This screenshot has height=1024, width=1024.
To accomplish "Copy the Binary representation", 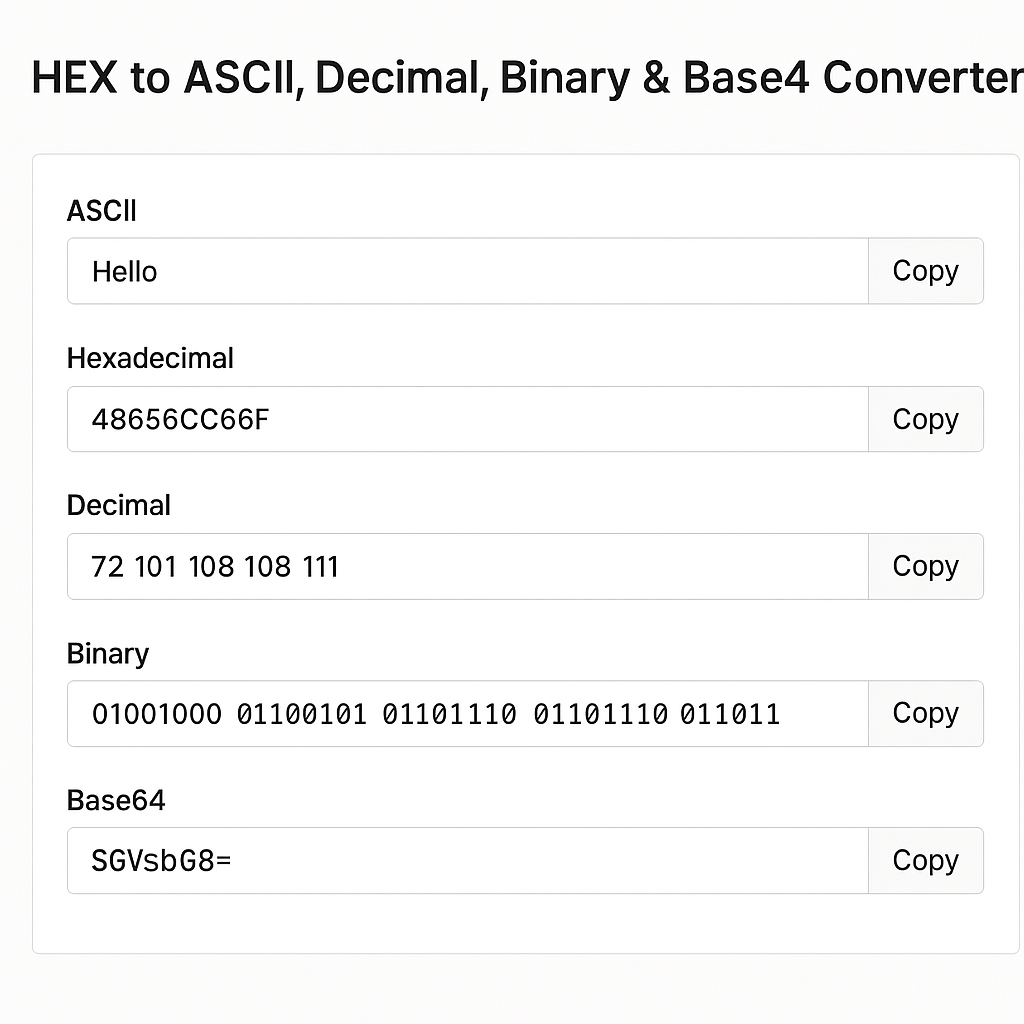I will pyautogui.click(x=924, y=713).
